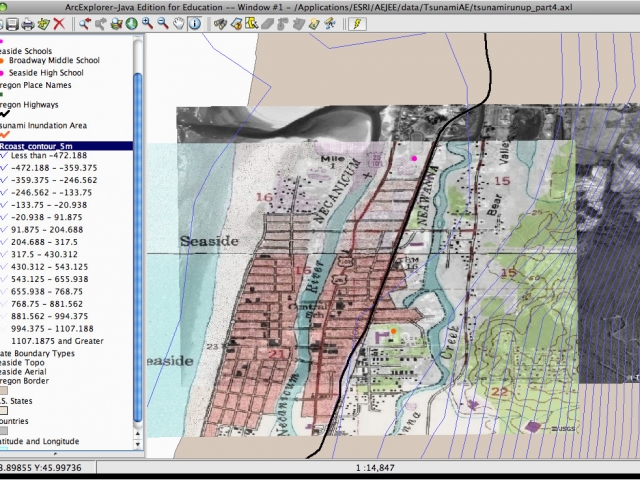Choose the Select Features tool
This screenshot has width=640, height=480.
251,24
